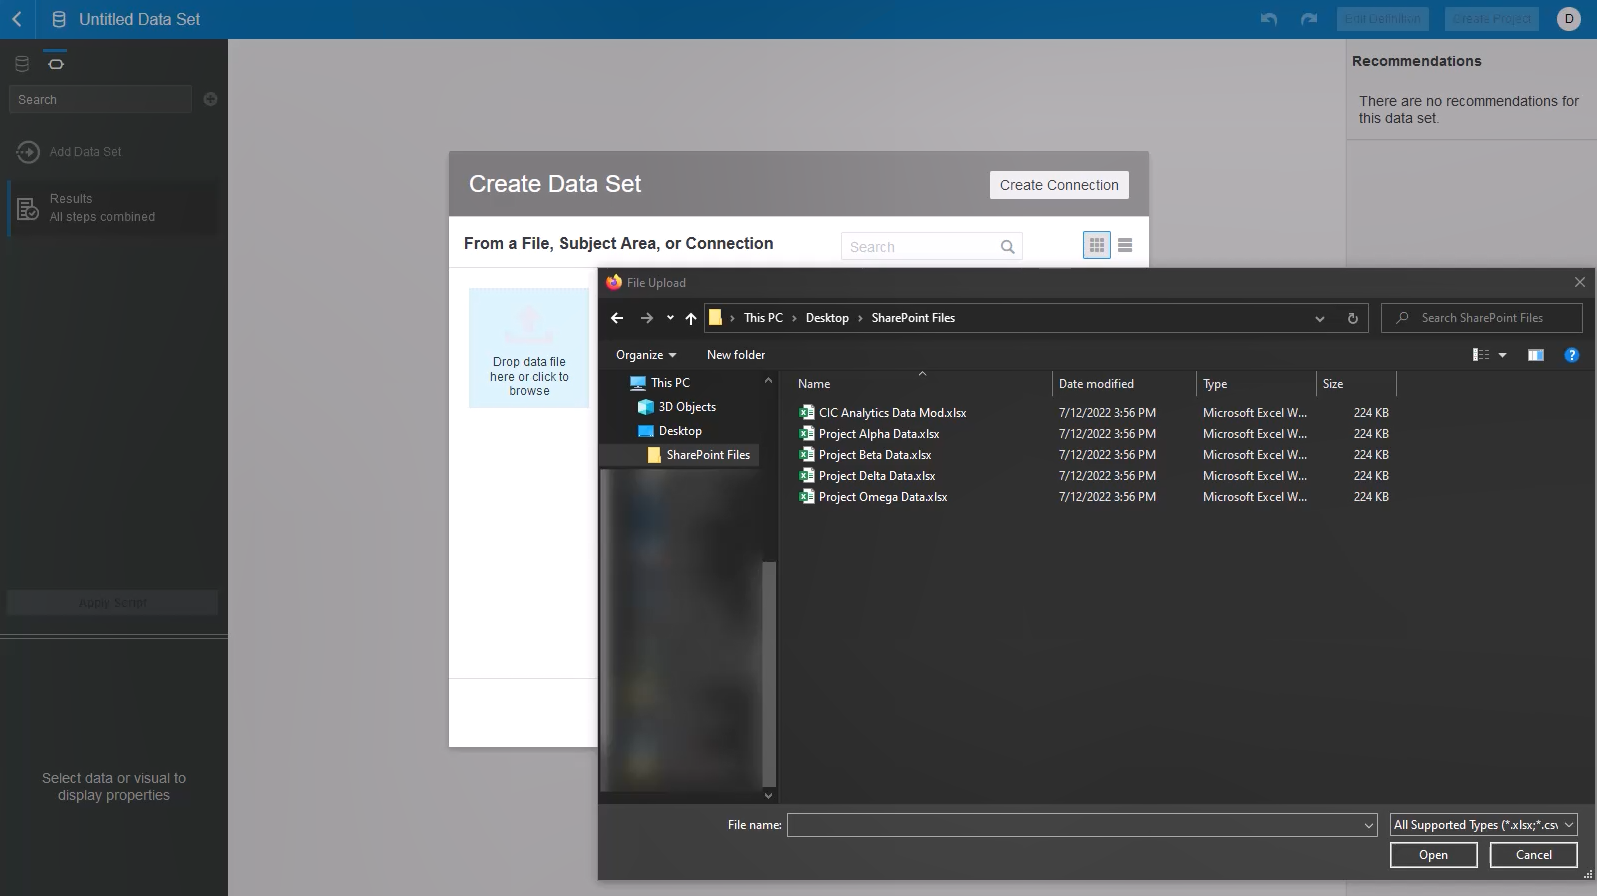Open the File name history dropdown arrow
1597x896 pixels.
[1369, 825]
